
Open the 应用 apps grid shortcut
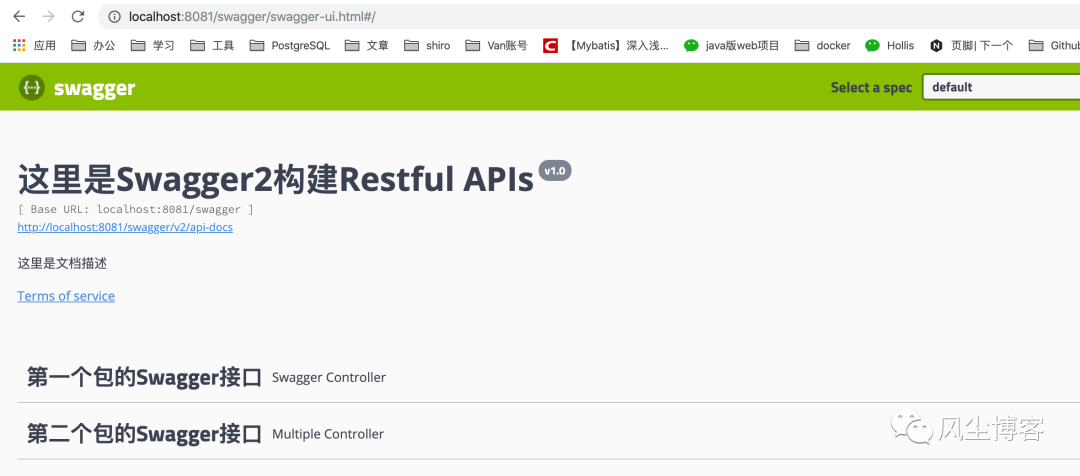(34, 45)
